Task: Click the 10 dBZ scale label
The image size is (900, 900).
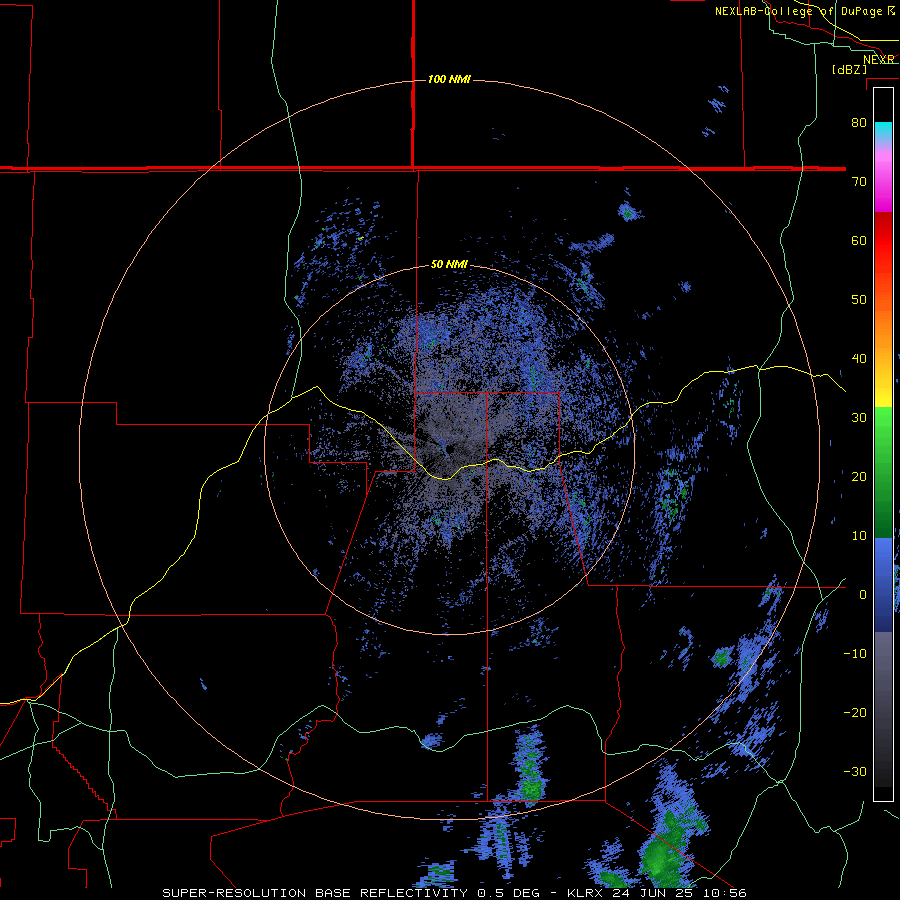Action: [859, 536]
